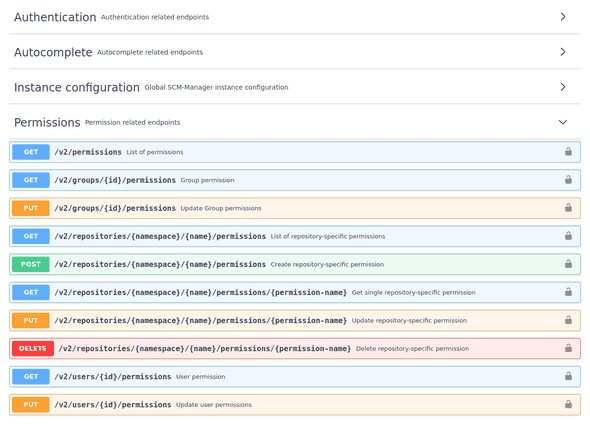Click 'Update user permissions' summary text
Screen dimensions: 590x430
click(x=214, y=405)
